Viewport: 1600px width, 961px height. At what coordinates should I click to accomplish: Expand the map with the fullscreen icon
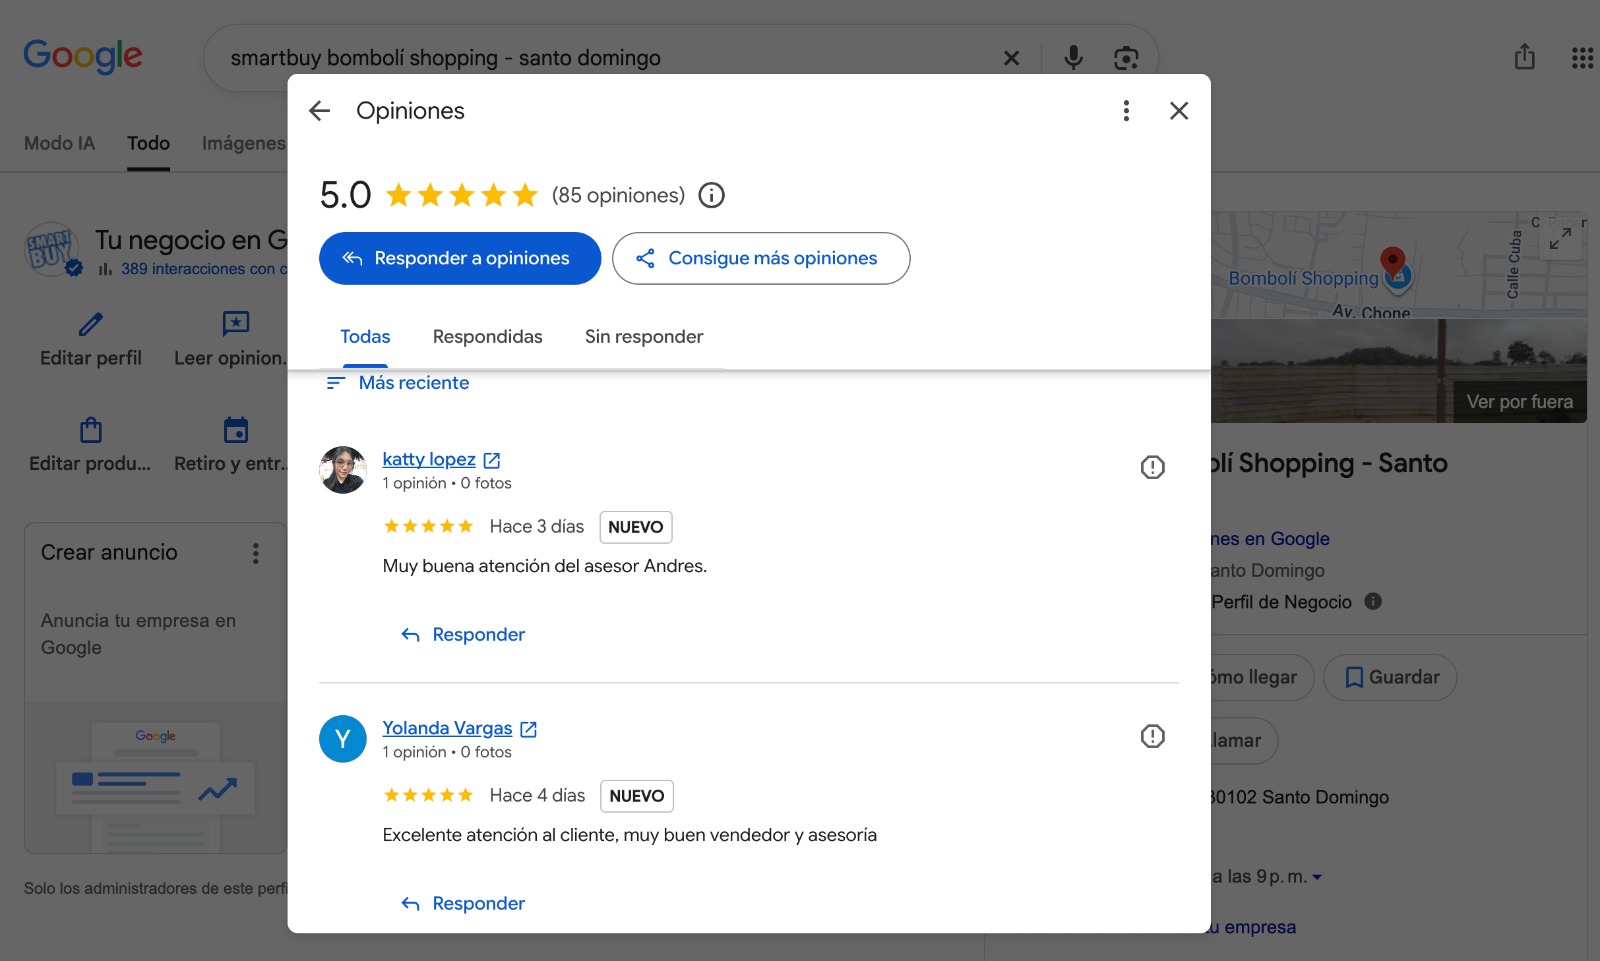coord(1560,238)
